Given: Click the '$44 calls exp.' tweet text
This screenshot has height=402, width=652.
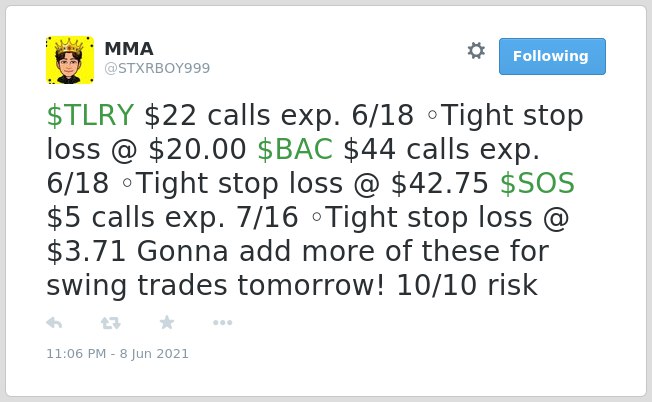Looking at the screenshot, I should click(442, 149).
